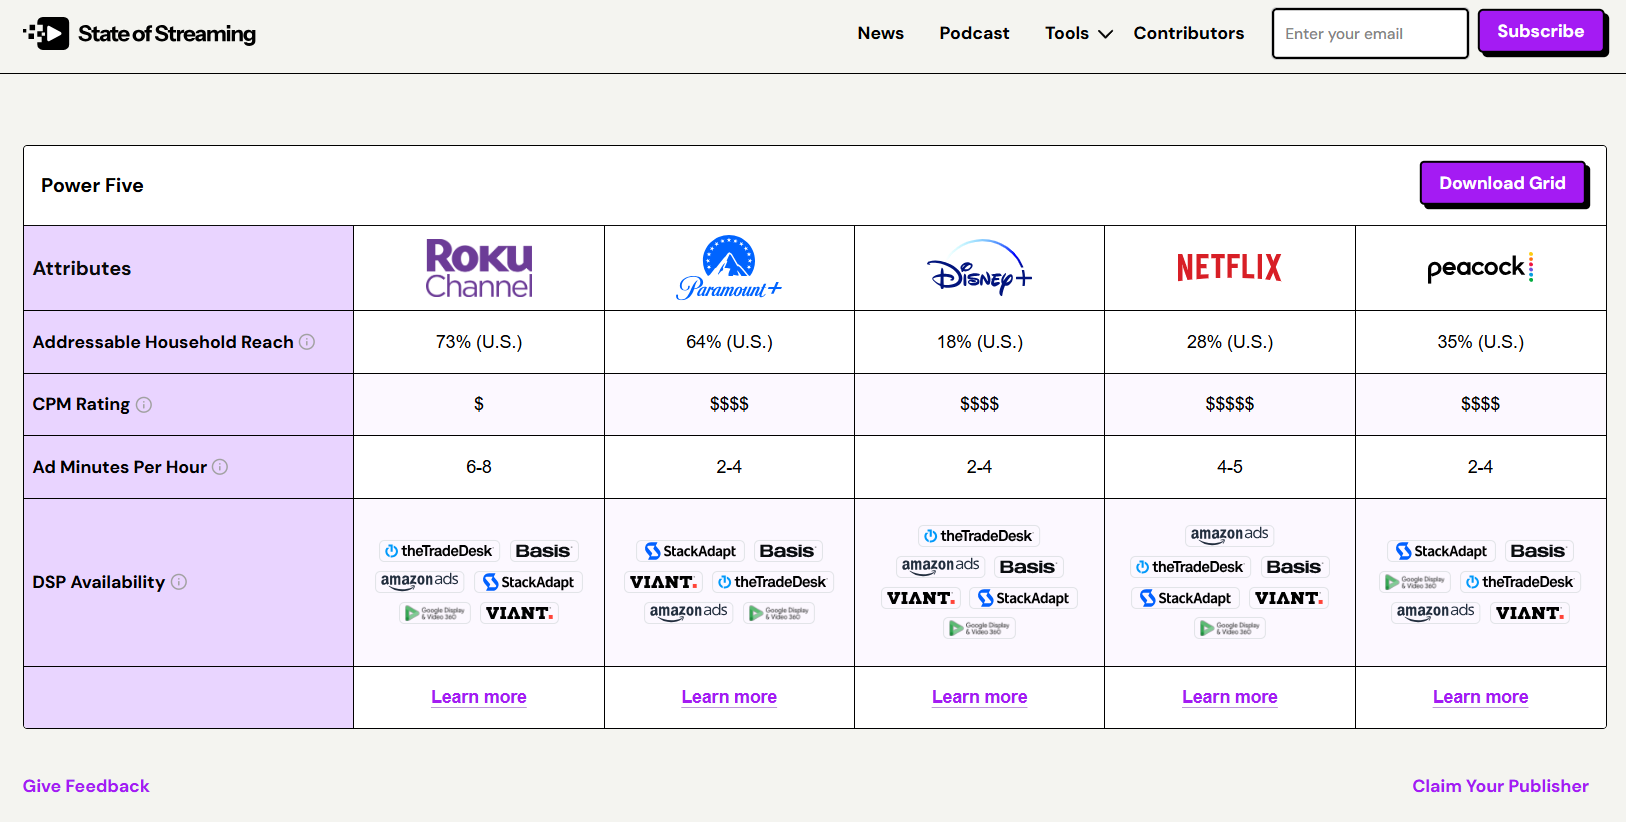Click theTradeDesk badge in Netflix column
Viewport: 1626px width, 822px height.
tap(1190, 567)
